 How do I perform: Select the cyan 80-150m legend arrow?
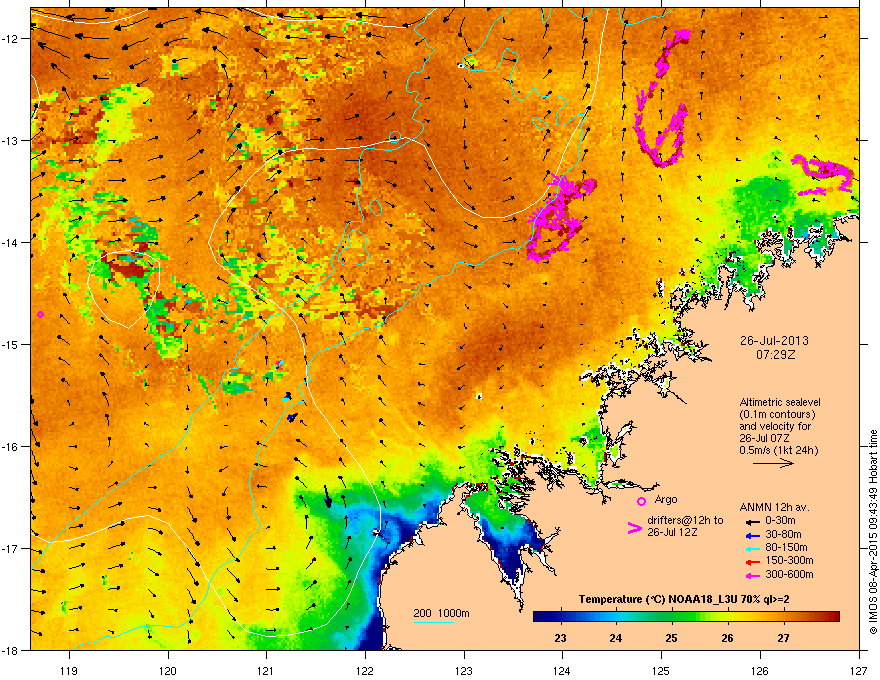[752, 548]
